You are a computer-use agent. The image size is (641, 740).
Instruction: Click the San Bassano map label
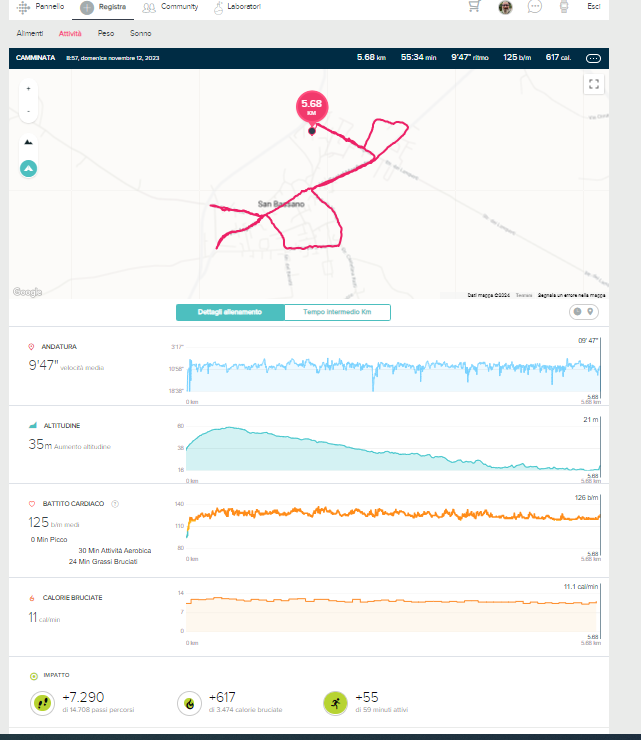coord(281,204)
